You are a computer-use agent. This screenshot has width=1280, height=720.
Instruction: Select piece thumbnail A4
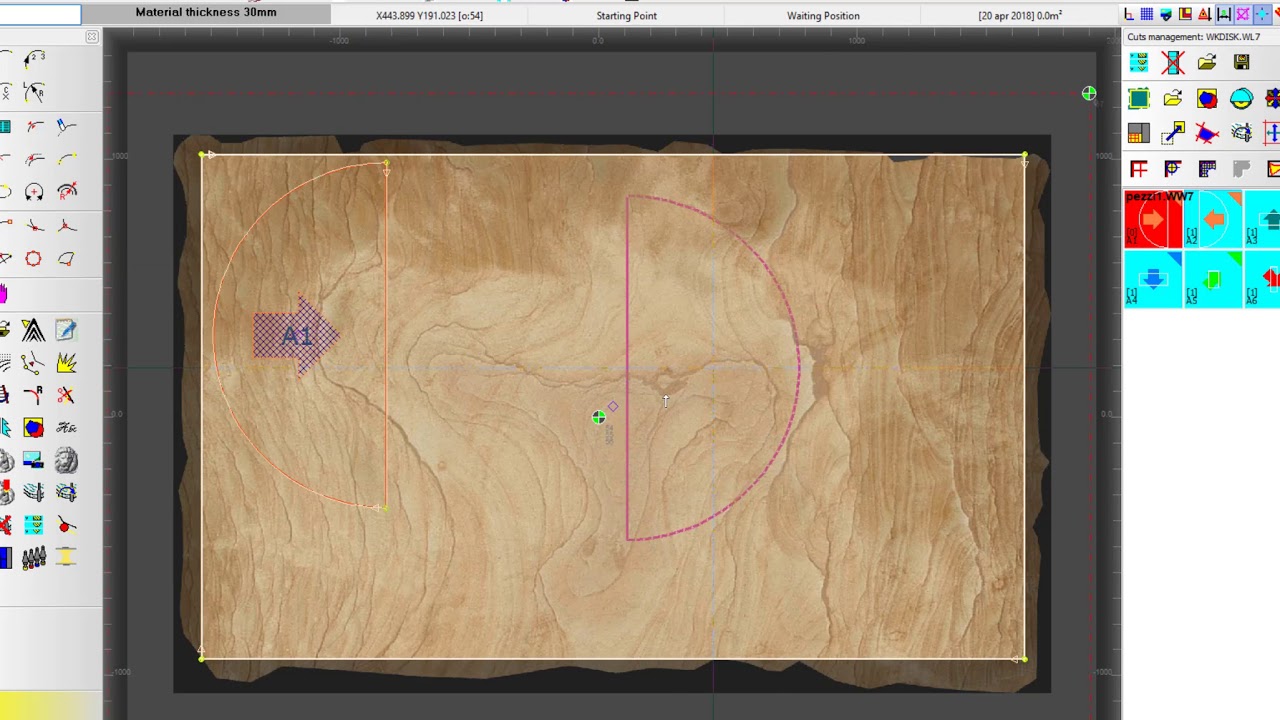tap(1153, 279)
